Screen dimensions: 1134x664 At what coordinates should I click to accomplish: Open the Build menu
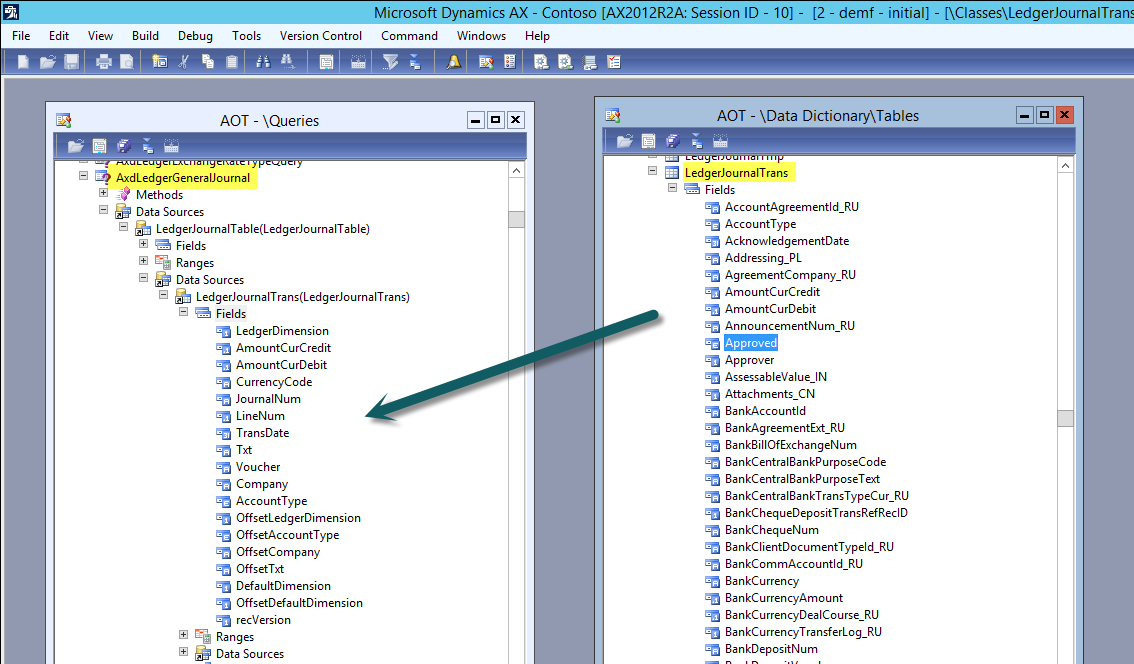point(145,35)
